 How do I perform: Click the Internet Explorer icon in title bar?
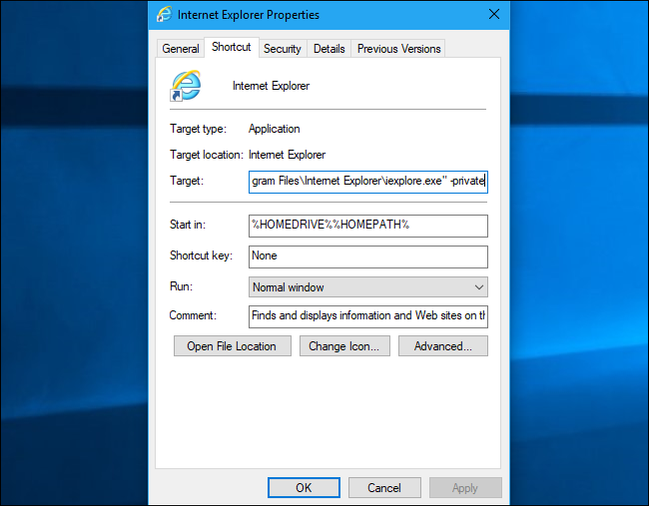click(x=163, y=15)
